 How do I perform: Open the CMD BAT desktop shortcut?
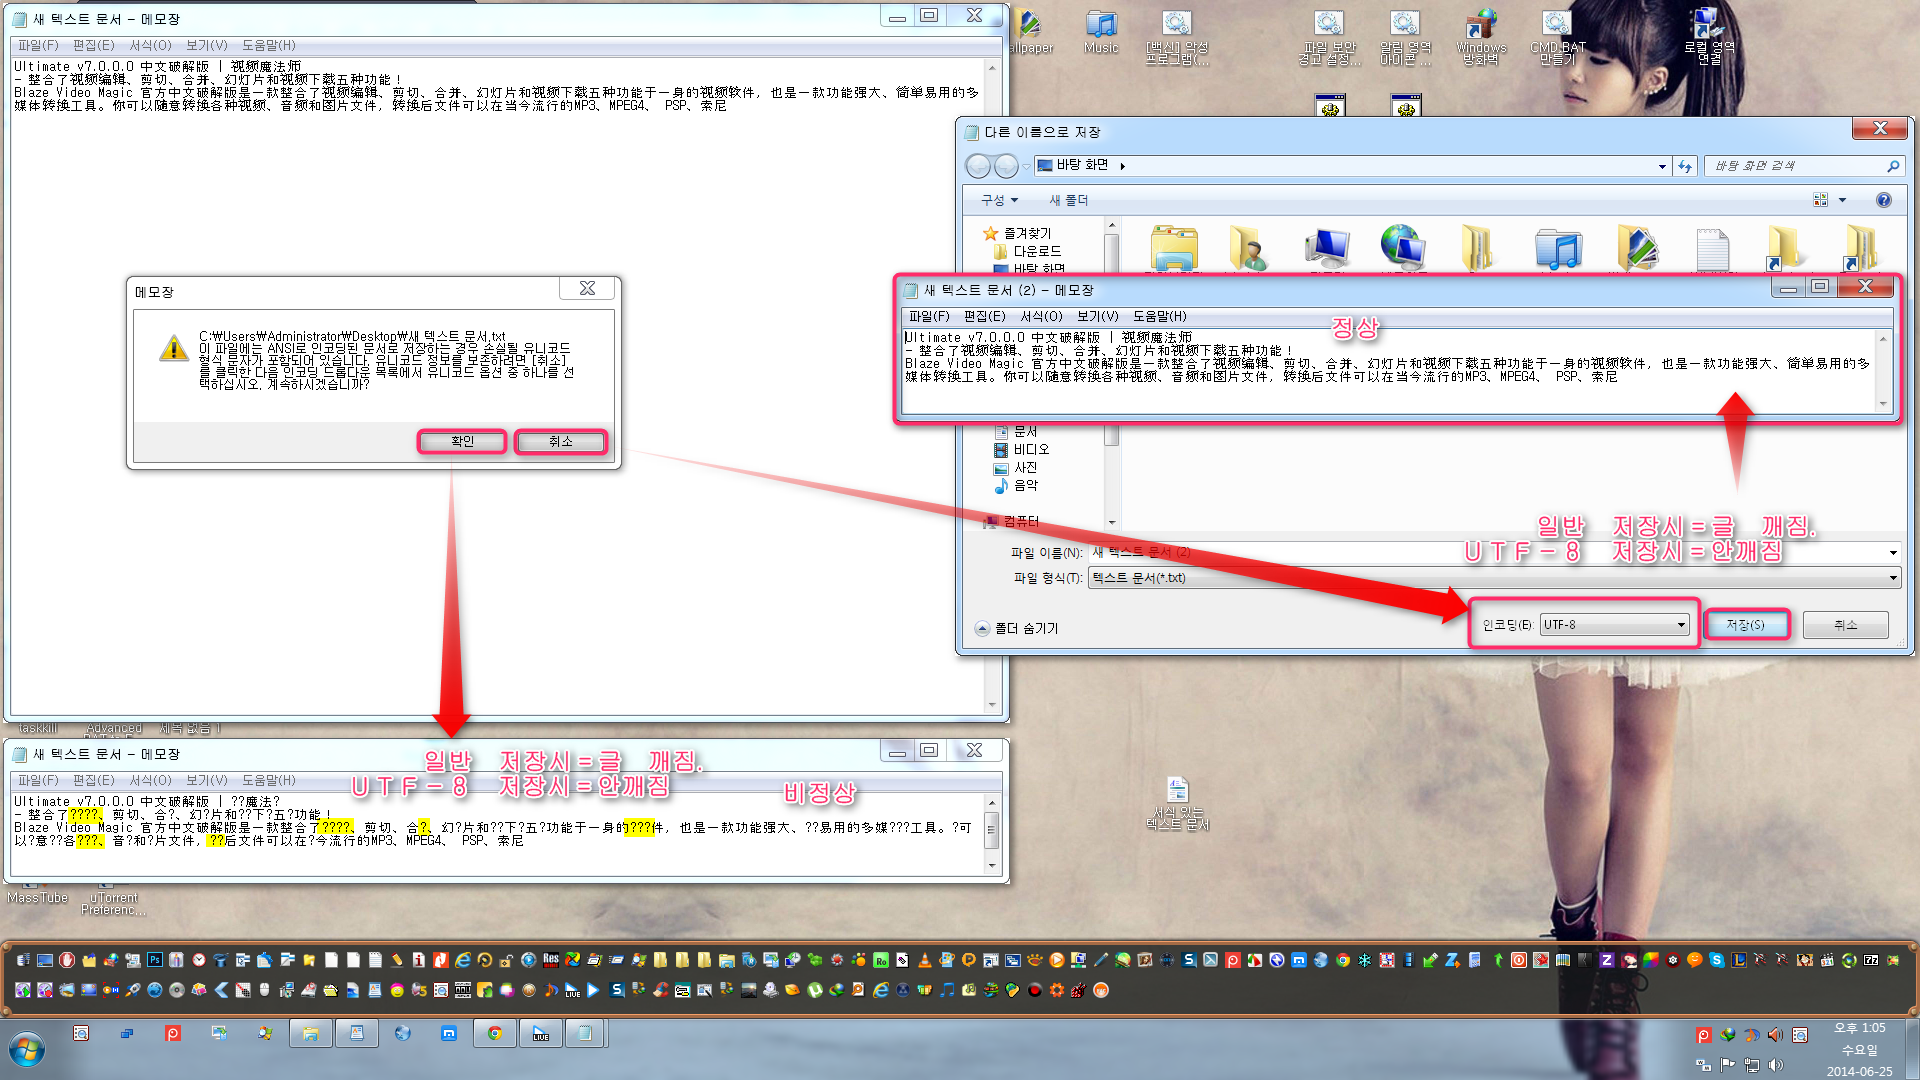[x=1557, y=37]
